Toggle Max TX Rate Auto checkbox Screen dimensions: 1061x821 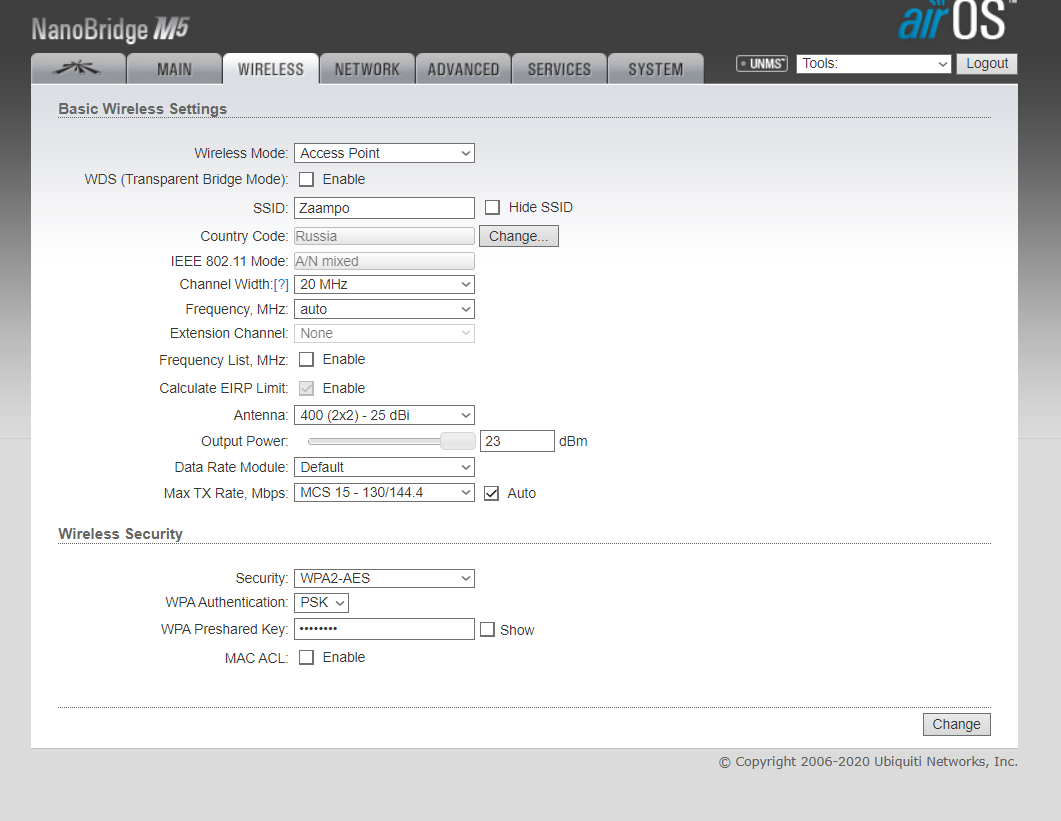(x=491, y=493)
